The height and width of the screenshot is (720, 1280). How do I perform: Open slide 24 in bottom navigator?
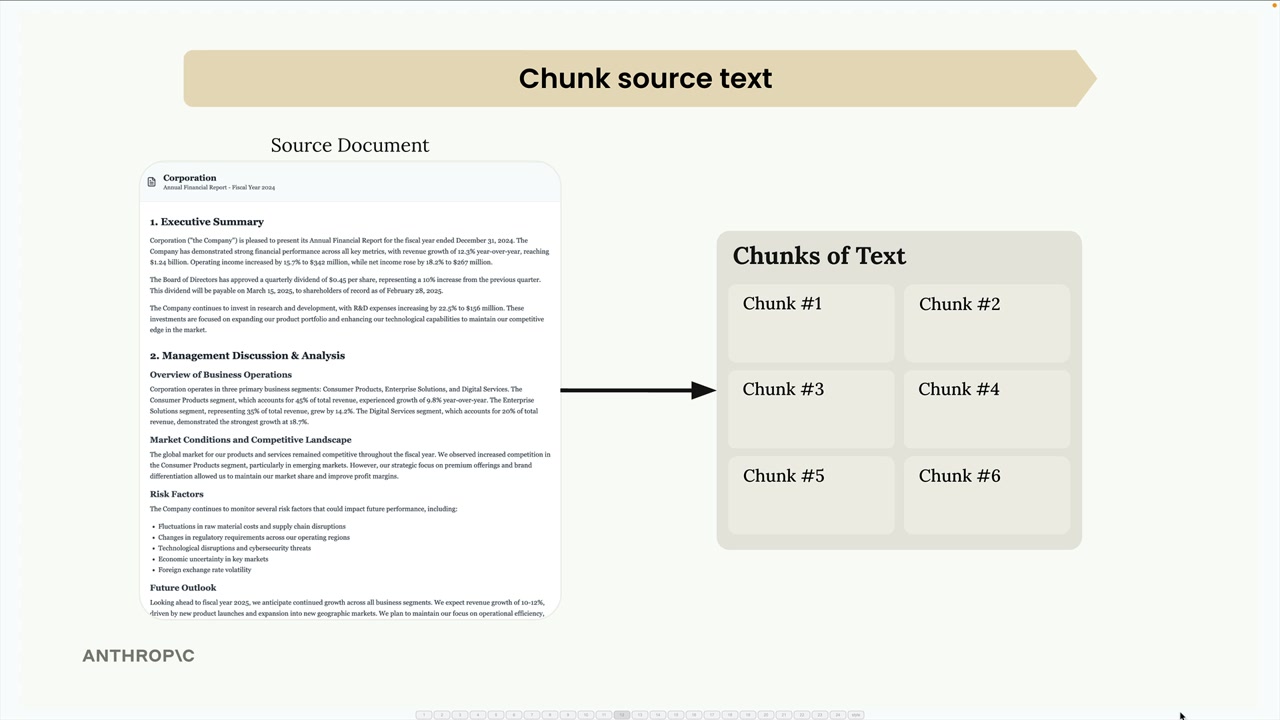(838, 715)
